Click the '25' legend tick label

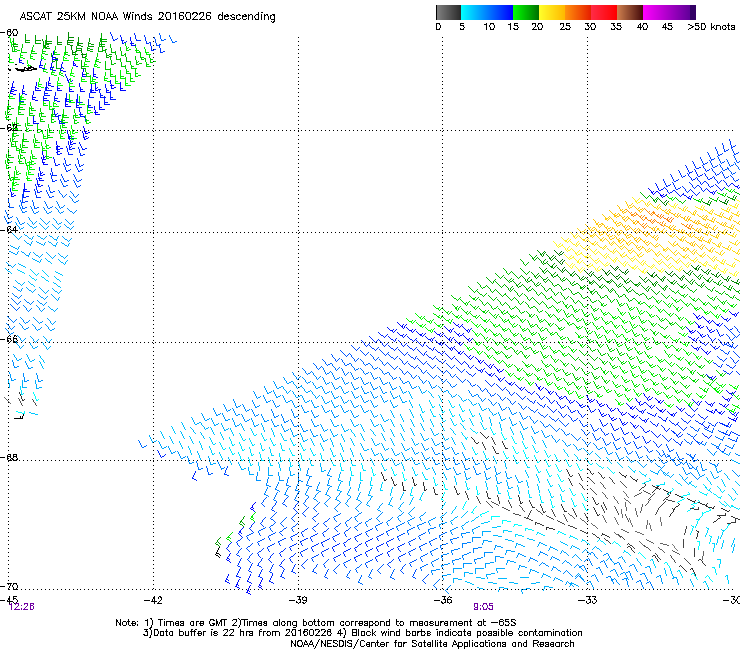tap(565, 27)
